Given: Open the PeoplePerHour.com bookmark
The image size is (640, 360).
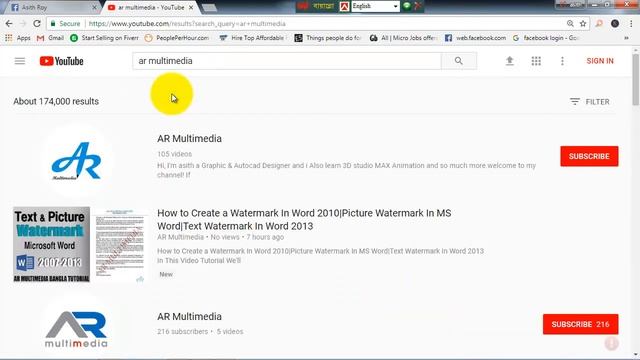Looking at the screenshot, I should point(177,38).
